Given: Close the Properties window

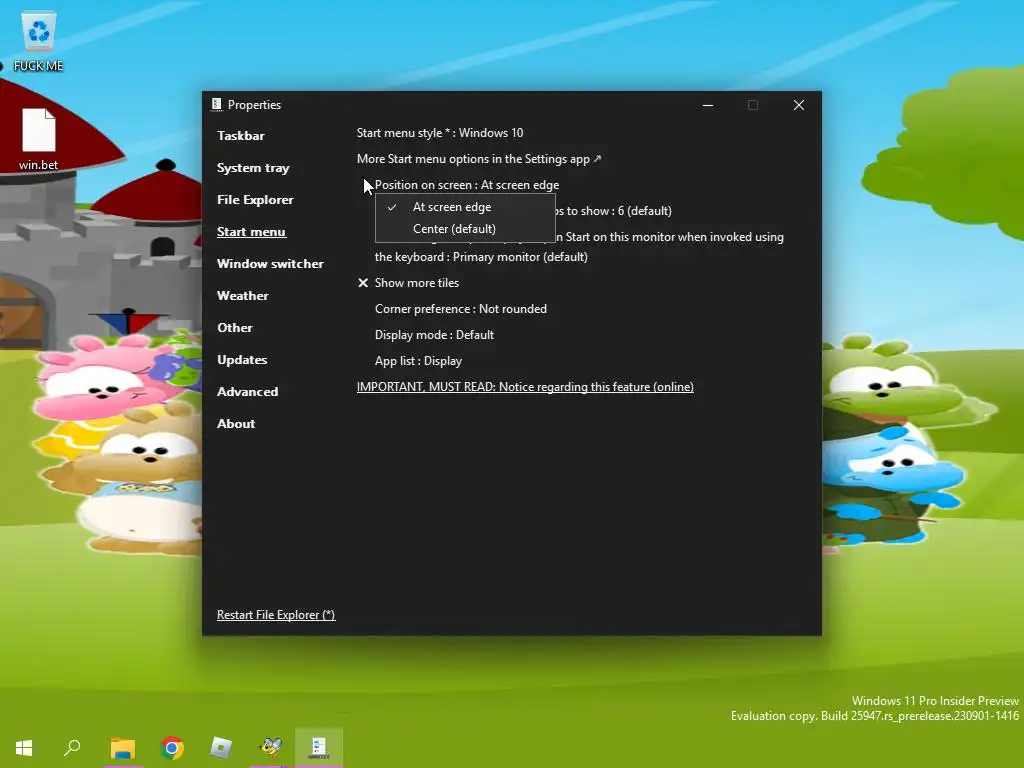Looking at the screenshot, I should coord(799,105).
